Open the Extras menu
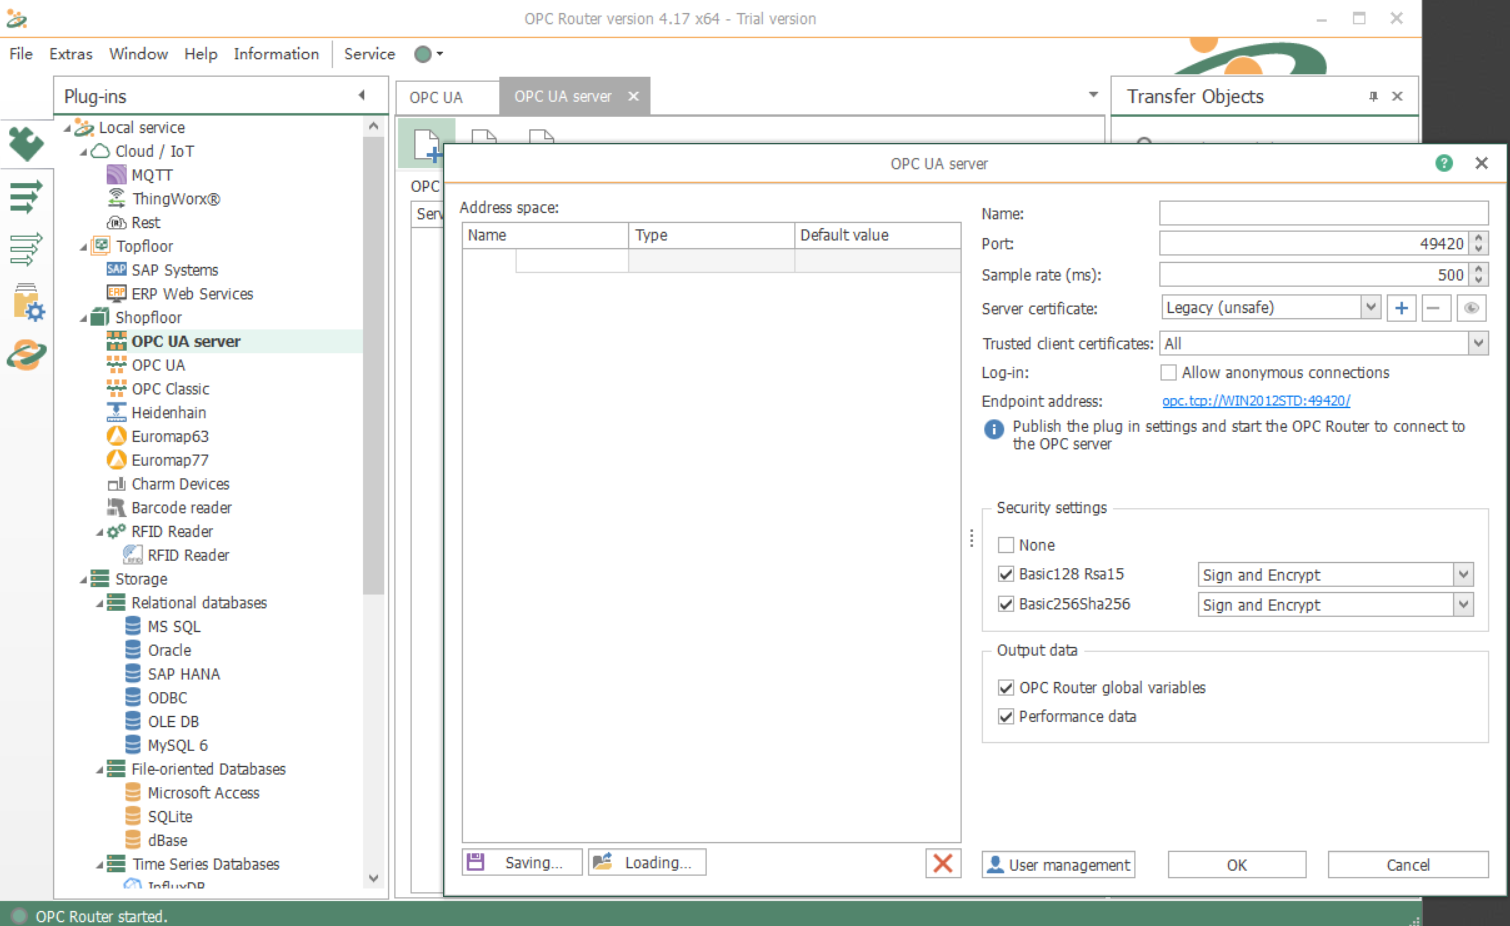Viewport: 1510px width, 926px height. 70,54
